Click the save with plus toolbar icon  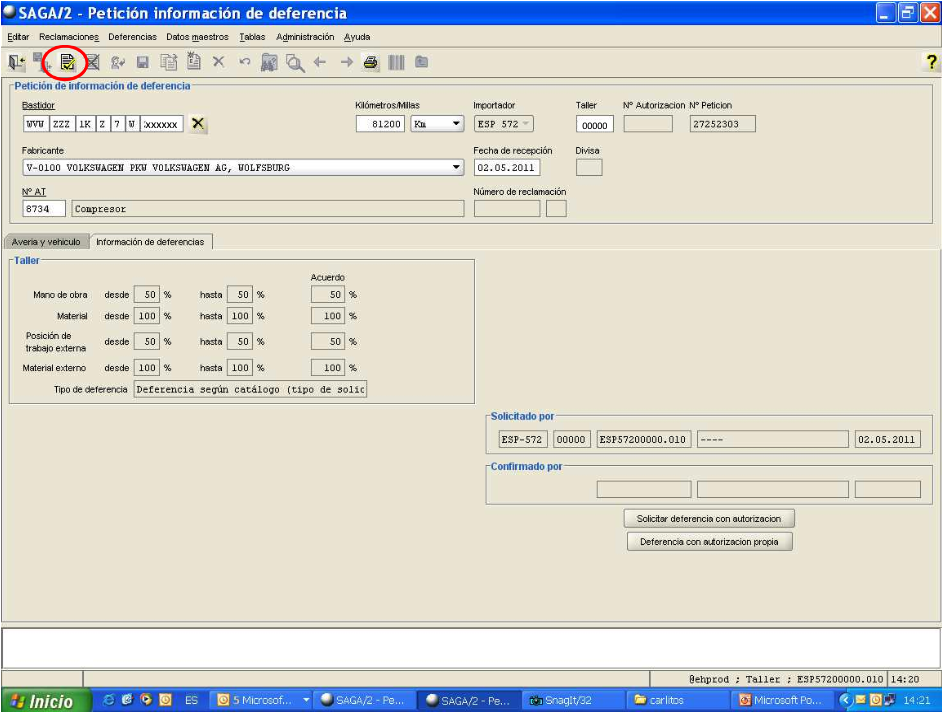click(42, 62)
